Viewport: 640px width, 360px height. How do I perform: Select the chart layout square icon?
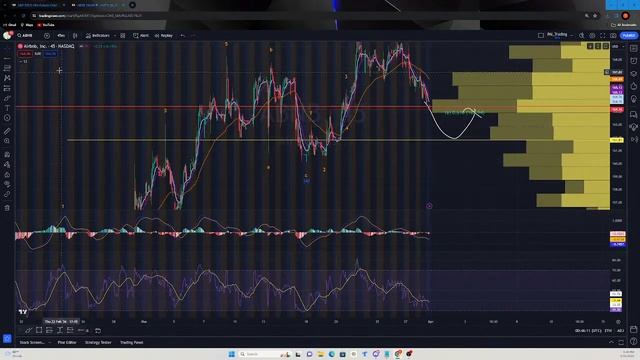point(541,36)
